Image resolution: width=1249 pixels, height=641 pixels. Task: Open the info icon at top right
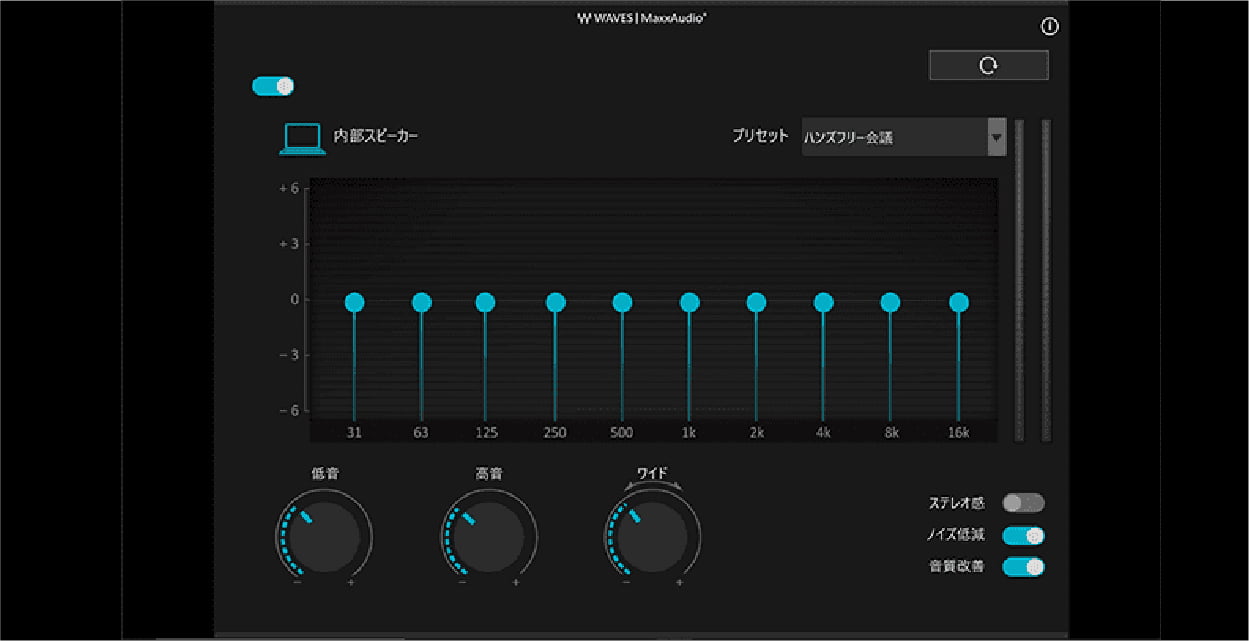[x=1048, y=28]
